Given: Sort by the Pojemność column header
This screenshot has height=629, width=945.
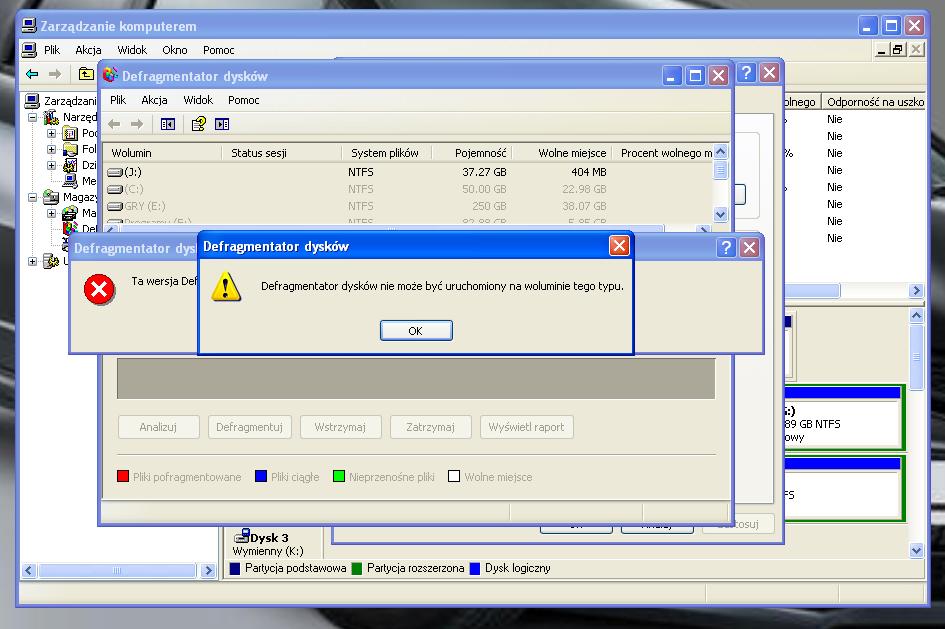Looking at the screenshot, I should 474,153.
